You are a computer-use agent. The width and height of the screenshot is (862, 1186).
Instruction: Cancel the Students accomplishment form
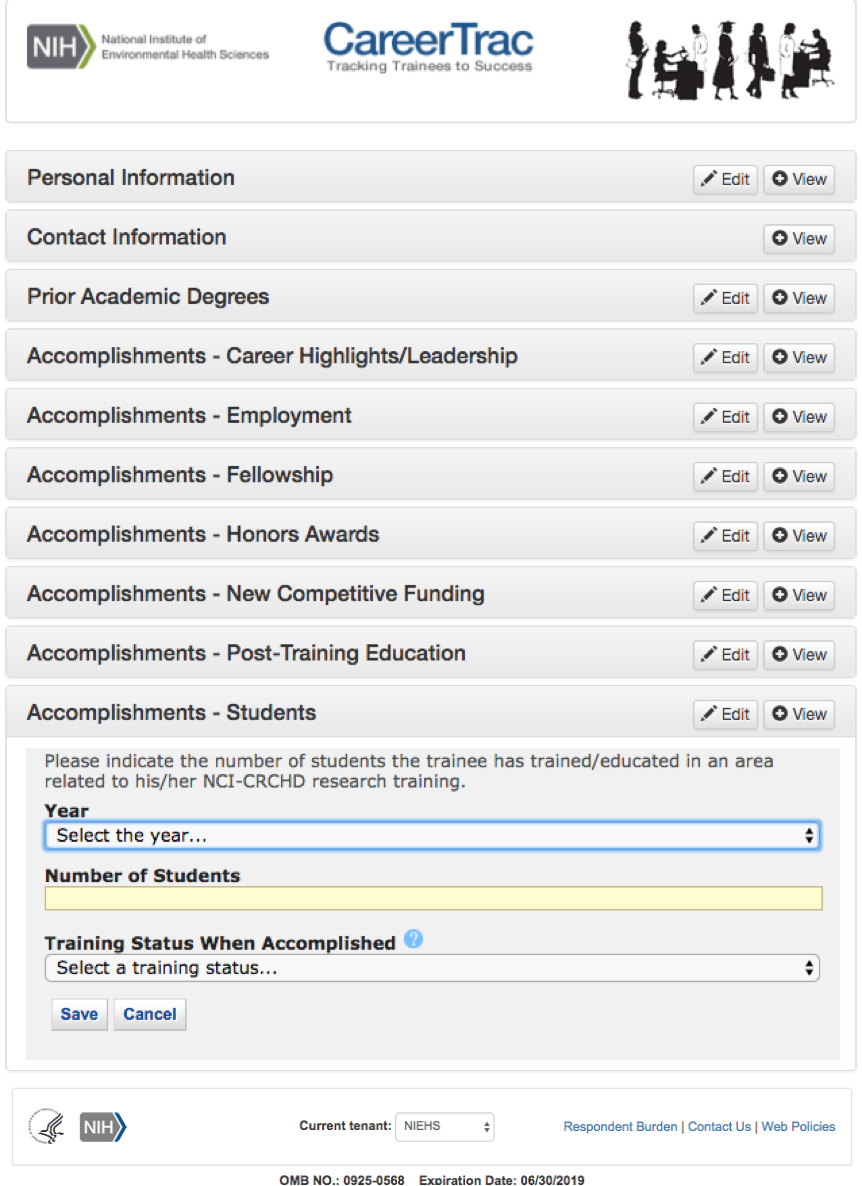click(150, 1014)
